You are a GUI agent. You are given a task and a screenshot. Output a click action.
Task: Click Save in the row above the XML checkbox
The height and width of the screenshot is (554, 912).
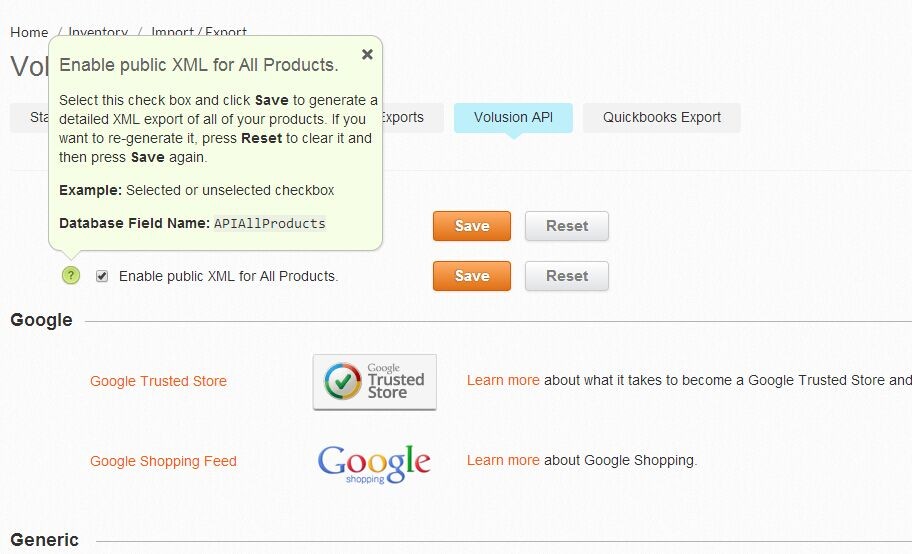click(471, 226)
